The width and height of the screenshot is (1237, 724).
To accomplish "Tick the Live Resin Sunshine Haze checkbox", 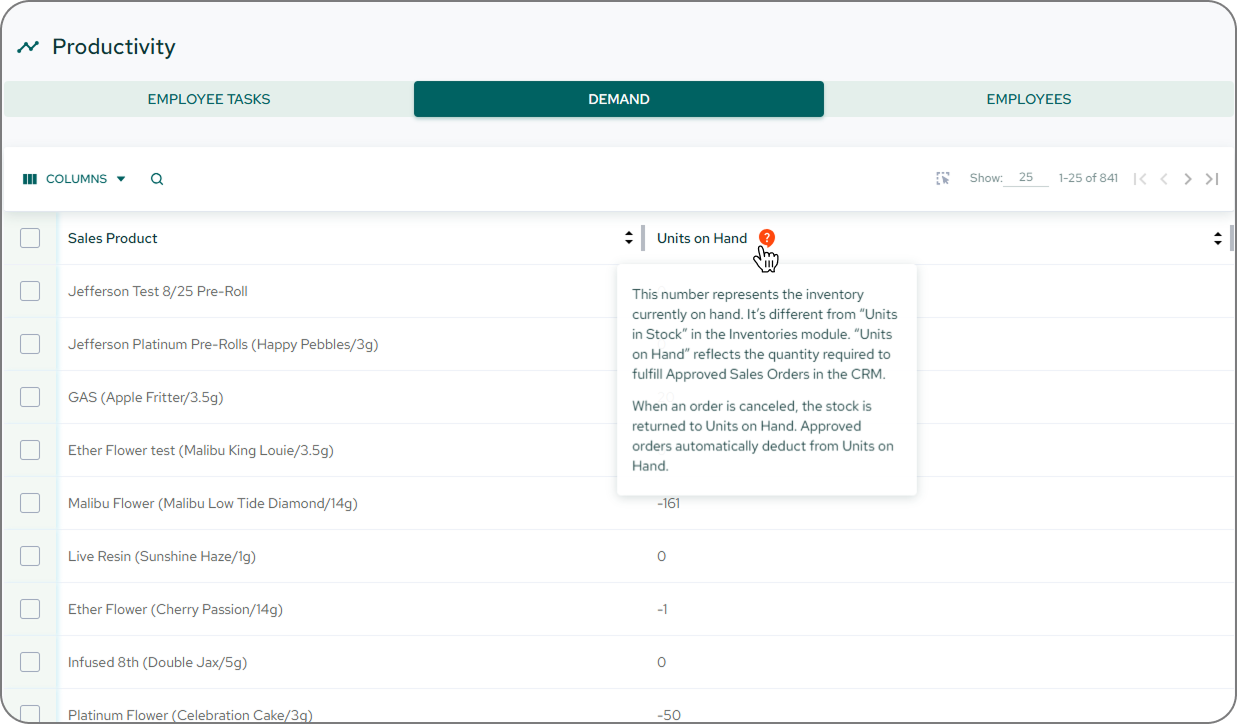I will click(30, 556).
